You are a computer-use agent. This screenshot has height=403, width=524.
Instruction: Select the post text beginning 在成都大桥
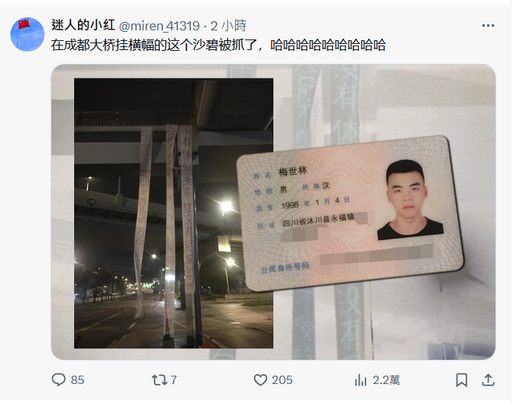[219, 45]
